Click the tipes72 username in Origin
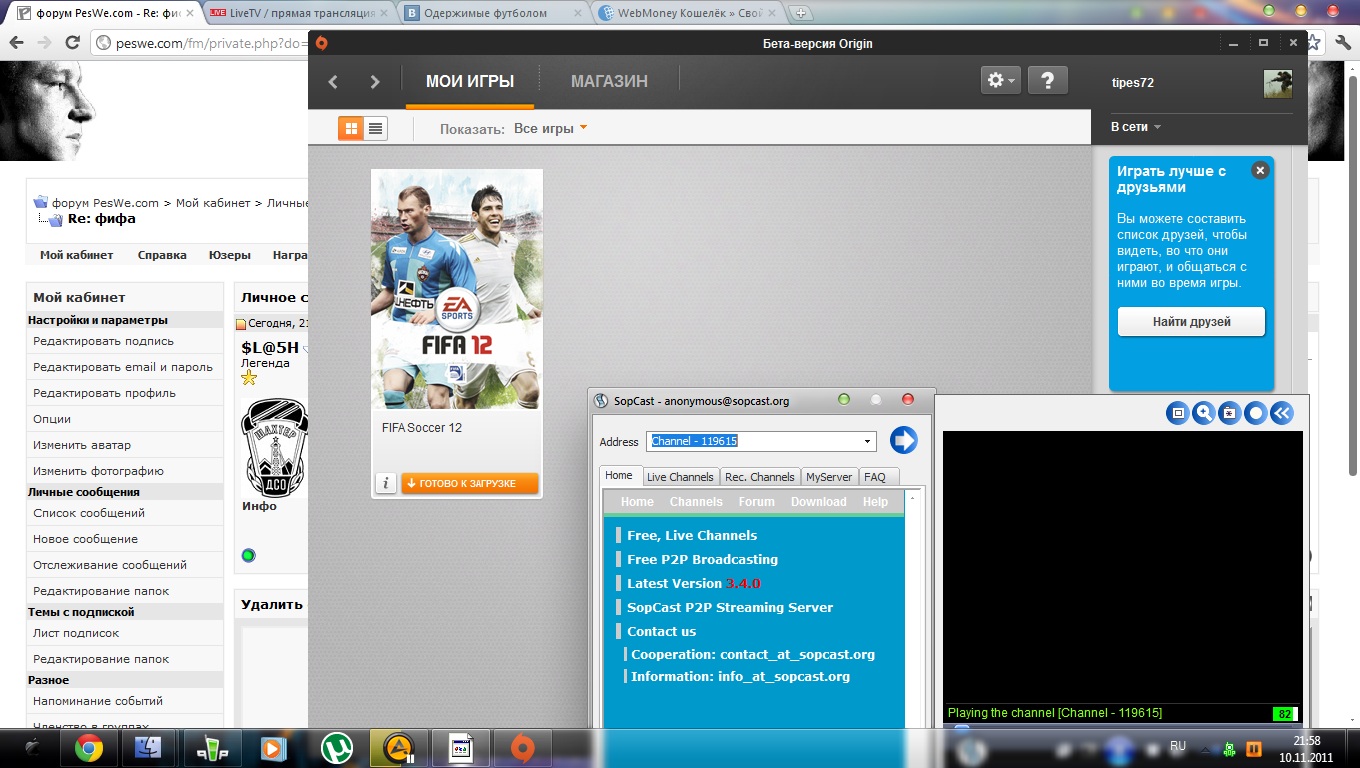Image resolution: width=1360 pixels, height=768 pixels. tap(1133, 83)
